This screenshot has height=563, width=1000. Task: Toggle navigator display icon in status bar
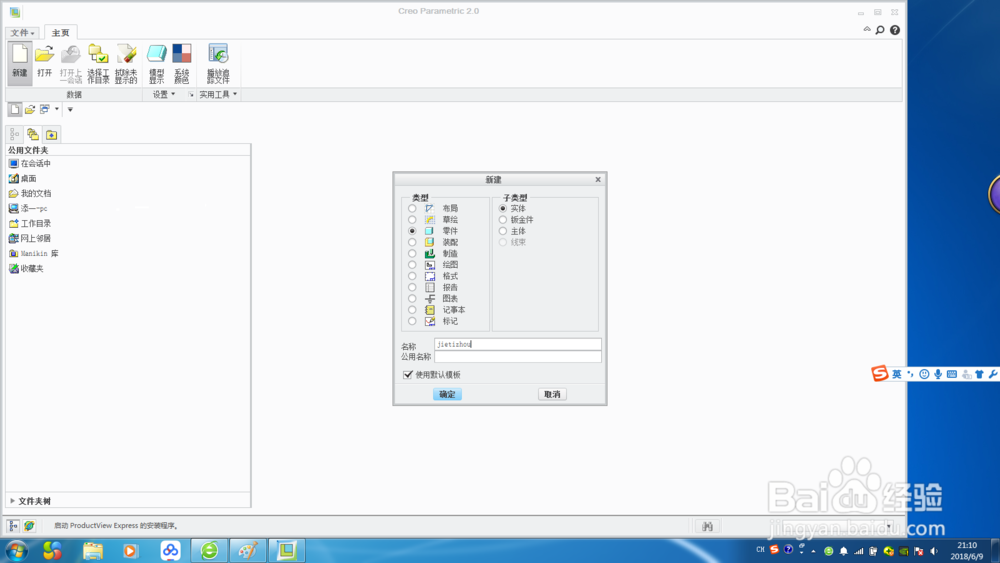click(13, 525)
